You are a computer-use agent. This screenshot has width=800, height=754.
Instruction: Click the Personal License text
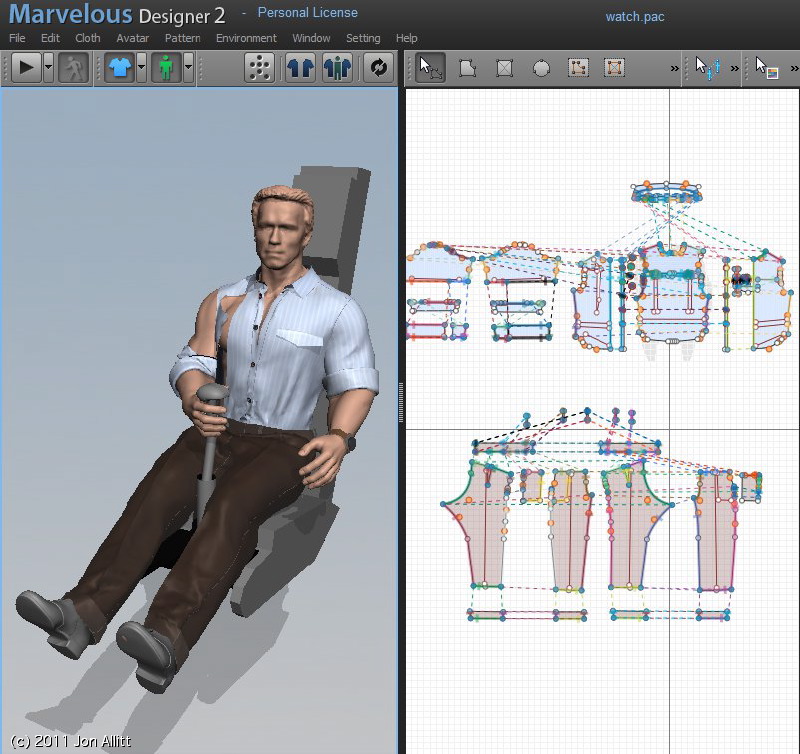[307, 13]
